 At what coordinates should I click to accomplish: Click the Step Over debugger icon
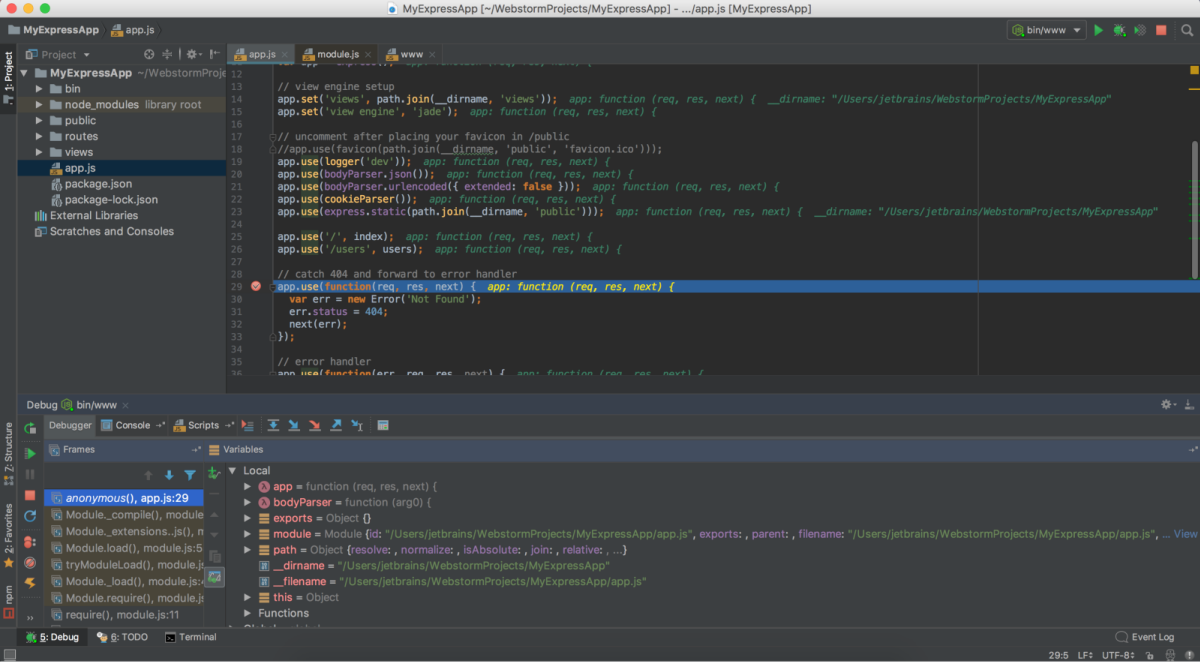pos(272,425)
